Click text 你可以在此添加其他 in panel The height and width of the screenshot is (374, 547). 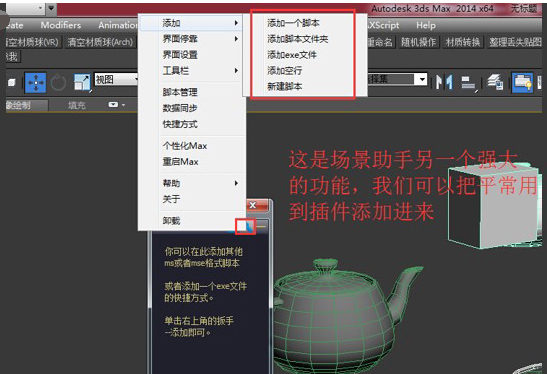[203, 251]
